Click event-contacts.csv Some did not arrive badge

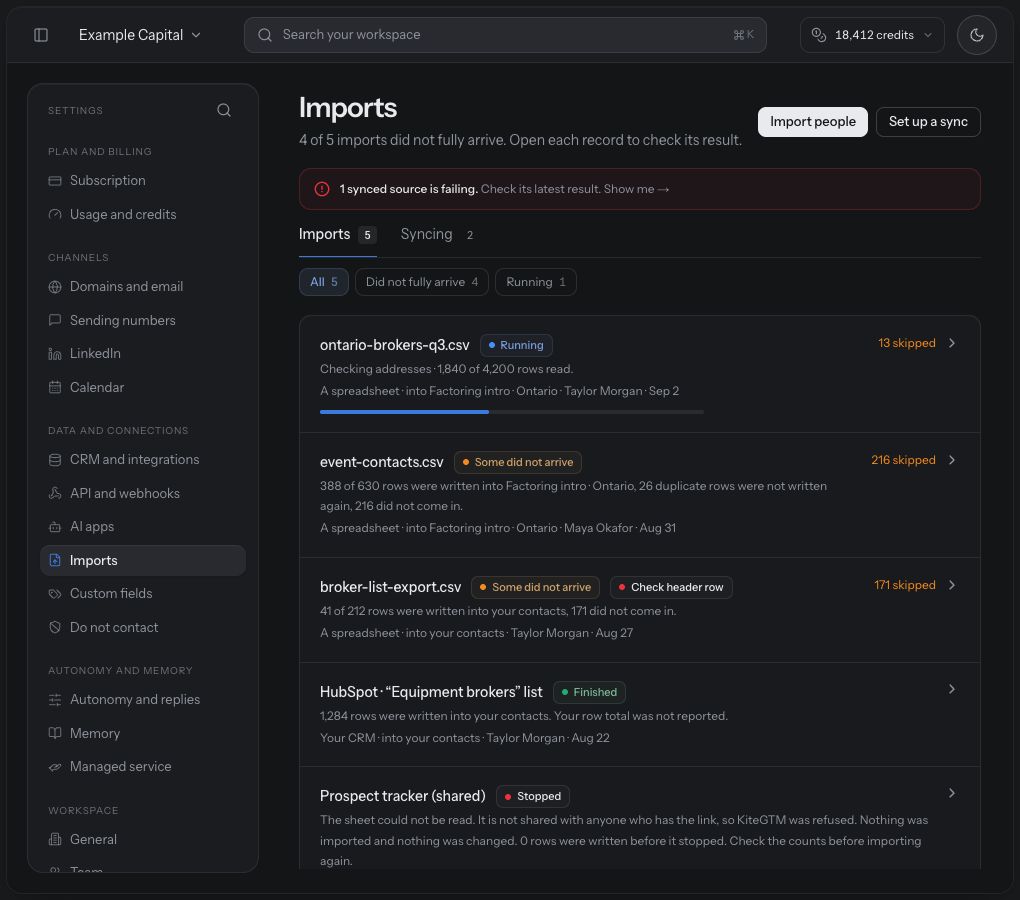517,462
